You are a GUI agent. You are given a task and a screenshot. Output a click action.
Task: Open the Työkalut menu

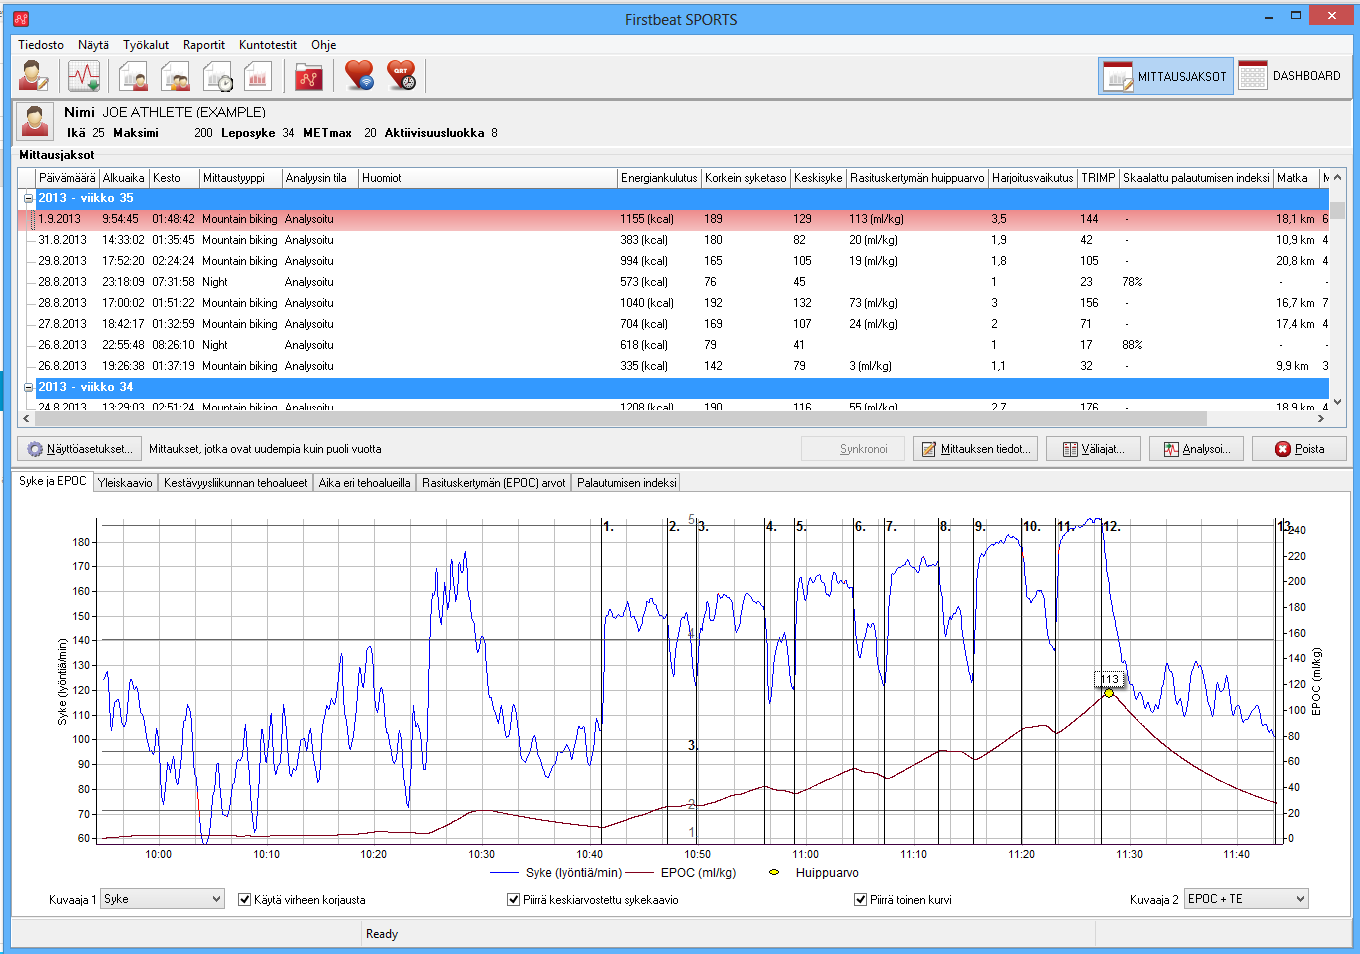[146, 45]
